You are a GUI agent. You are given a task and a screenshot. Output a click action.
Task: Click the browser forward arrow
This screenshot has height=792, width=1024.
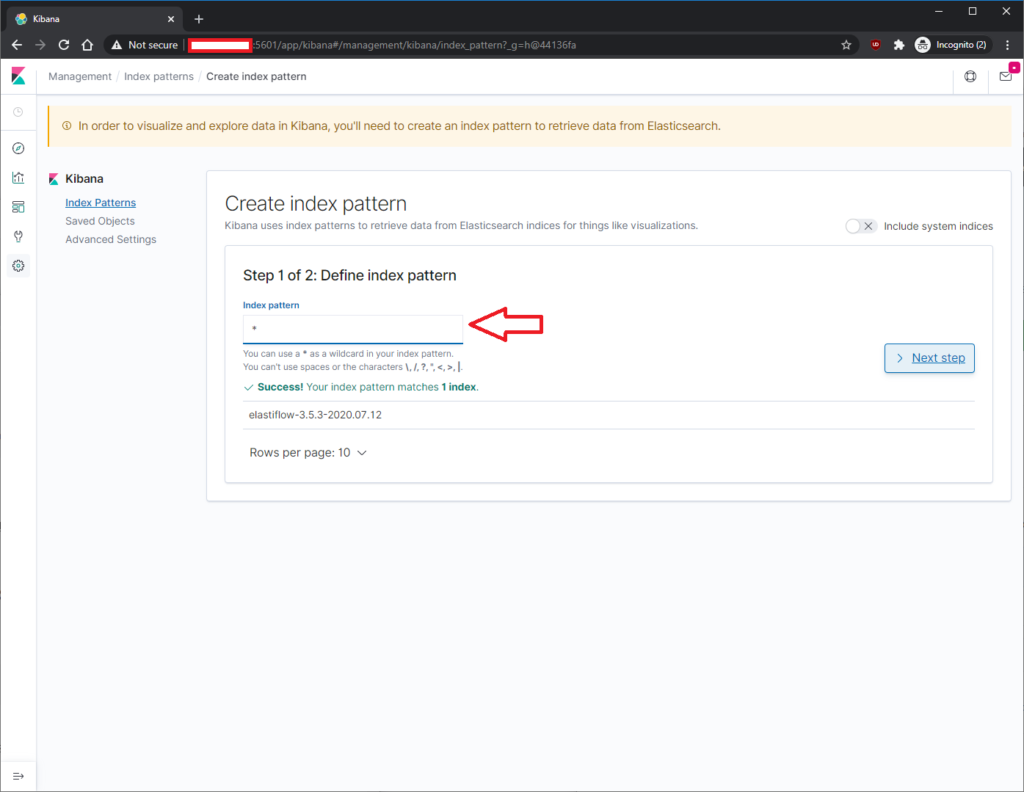pos(40,45)
